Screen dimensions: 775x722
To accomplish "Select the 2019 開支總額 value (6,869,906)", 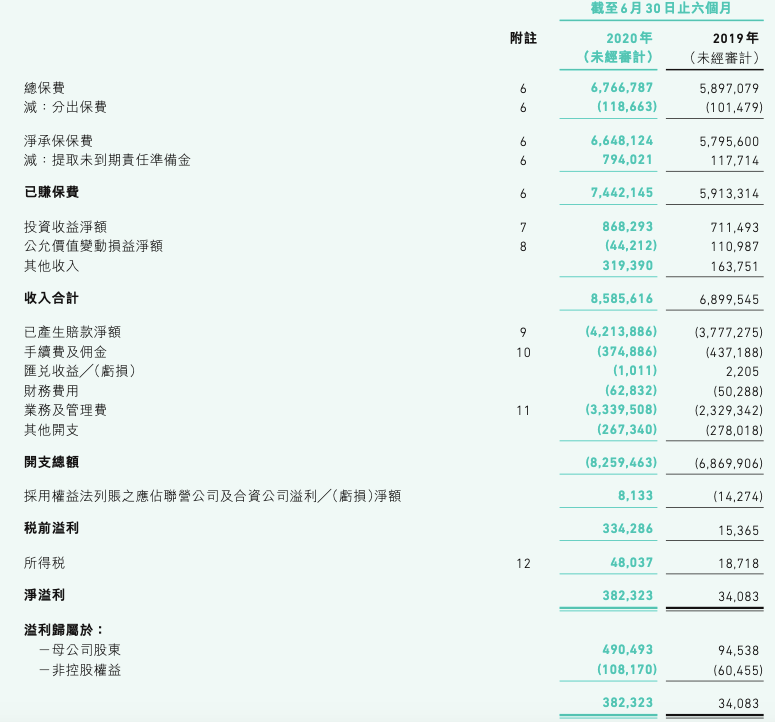I will click(728, 463).
